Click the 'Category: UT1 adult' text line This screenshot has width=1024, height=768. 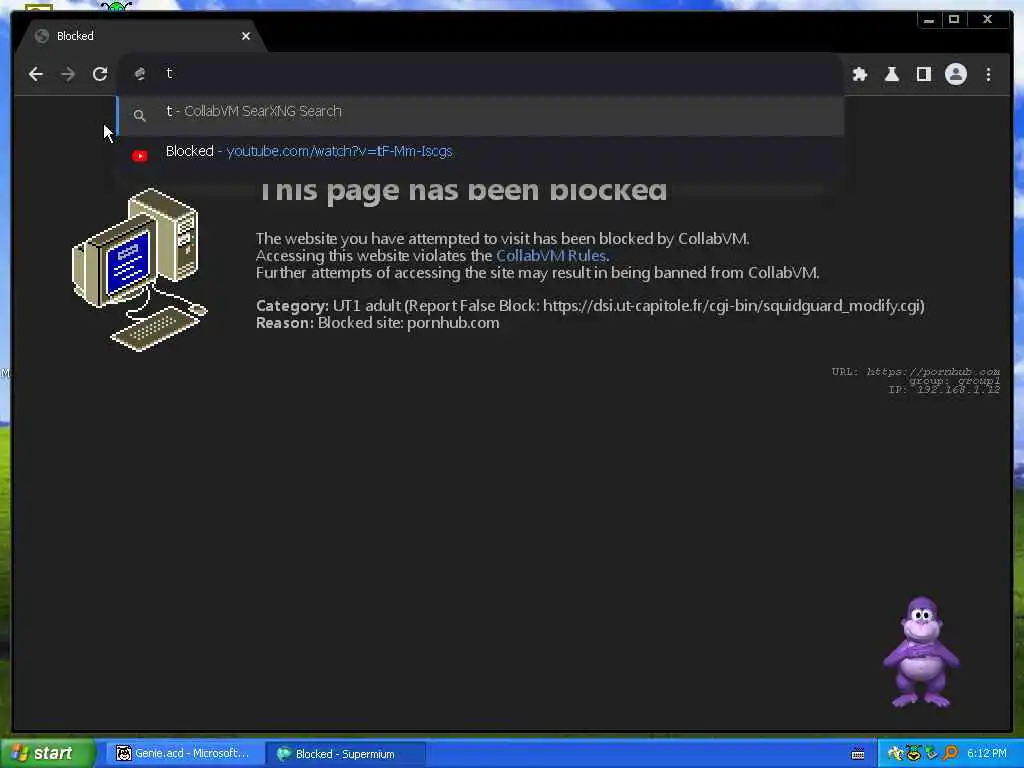click(x=590, y=306)
